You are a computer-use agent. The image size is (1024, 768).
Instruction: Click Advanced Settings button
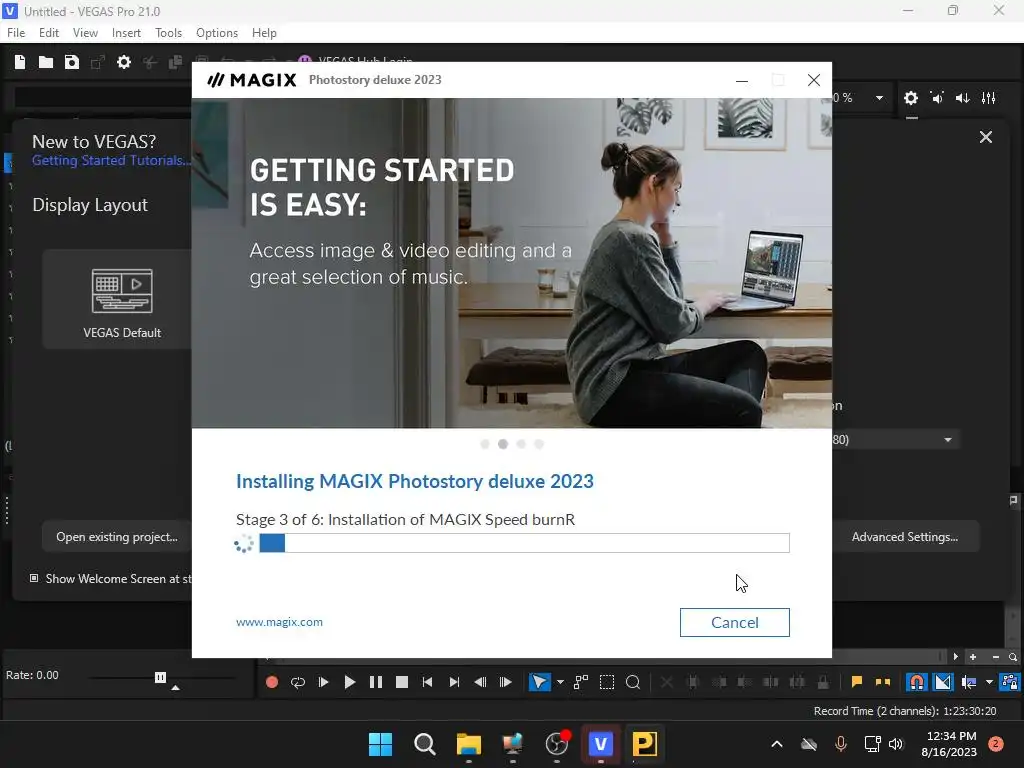click(904, 537)
